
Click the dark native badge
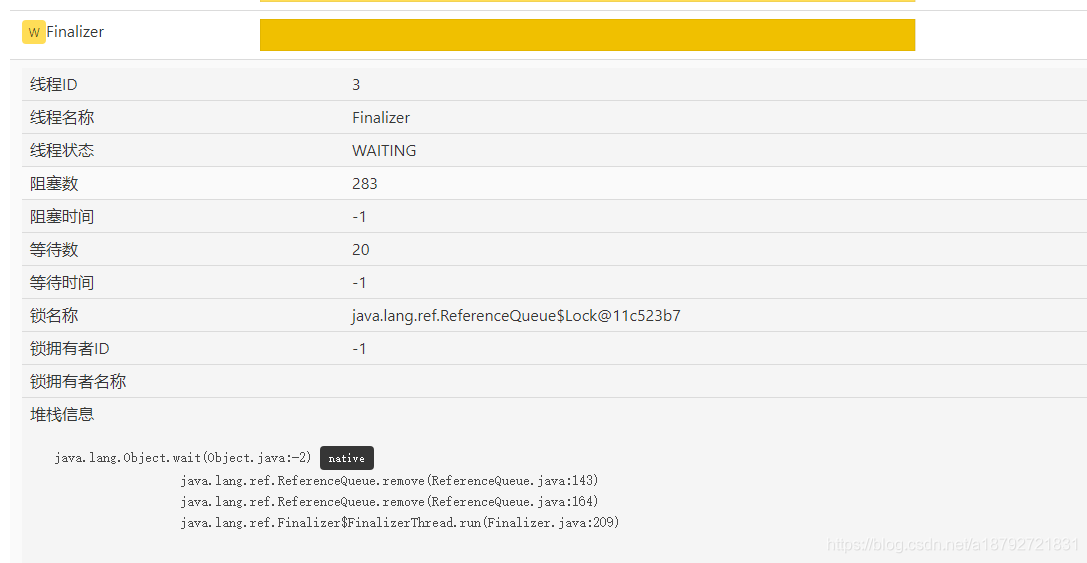click(x=347, y=458)
